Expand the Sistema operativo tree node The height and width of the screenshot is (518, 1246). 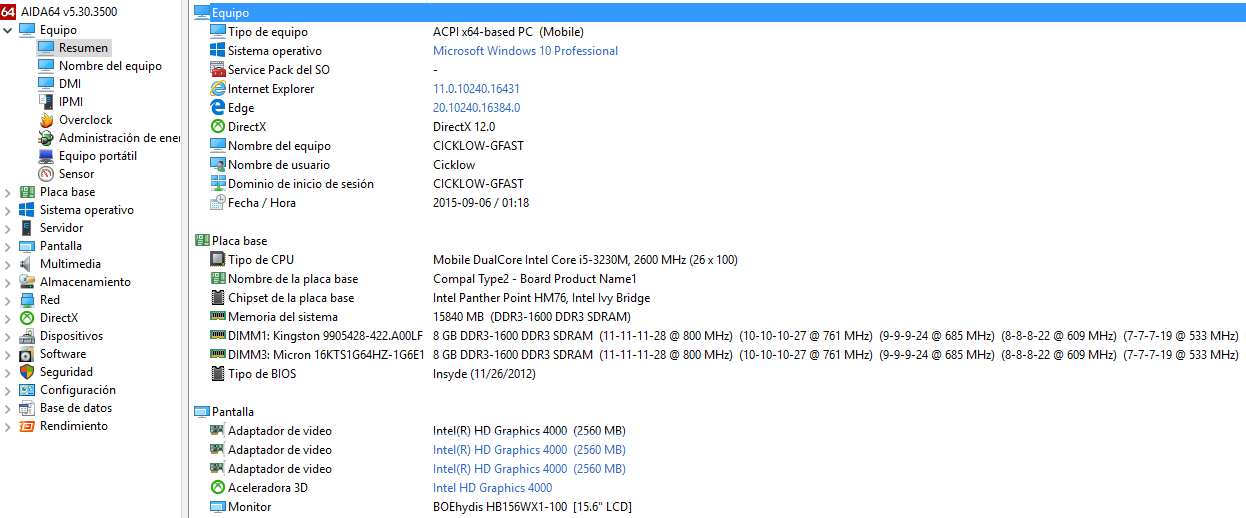pos(8,210)
